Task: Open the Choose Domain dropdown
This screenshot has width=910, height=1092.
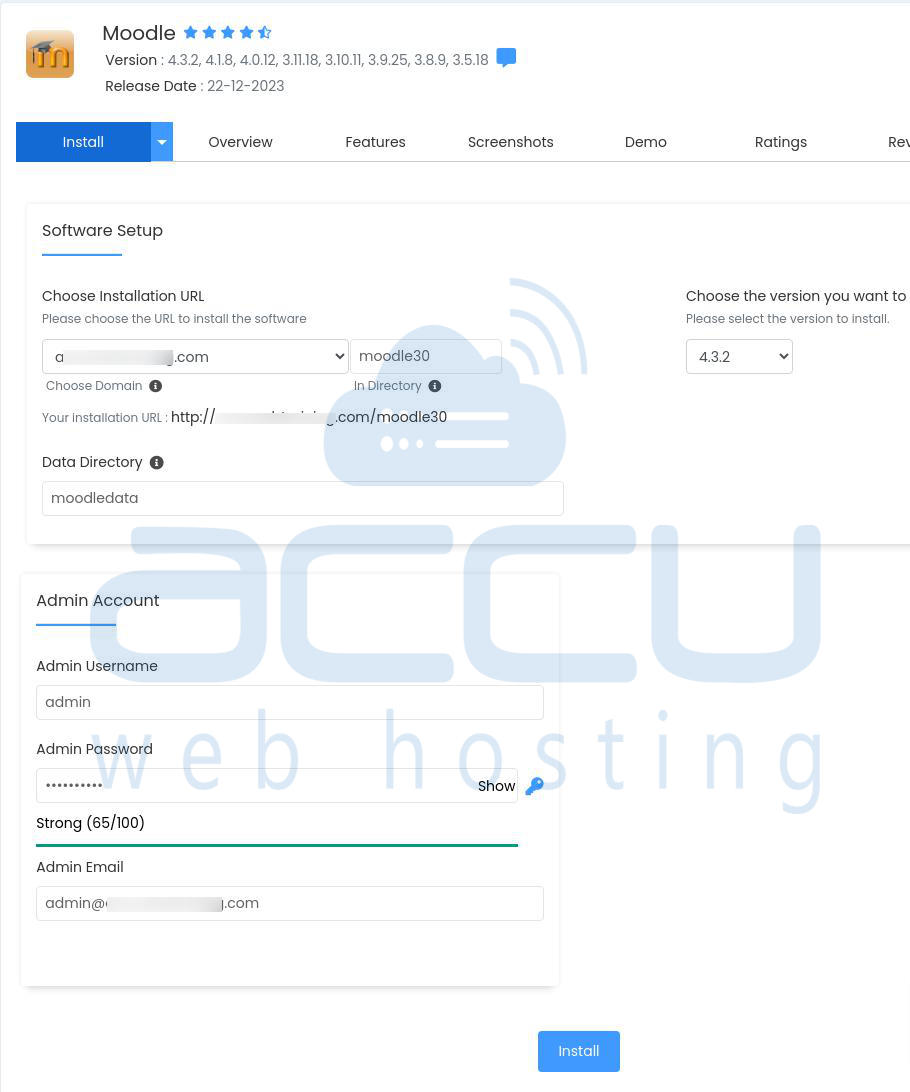Action: [195, 357]
